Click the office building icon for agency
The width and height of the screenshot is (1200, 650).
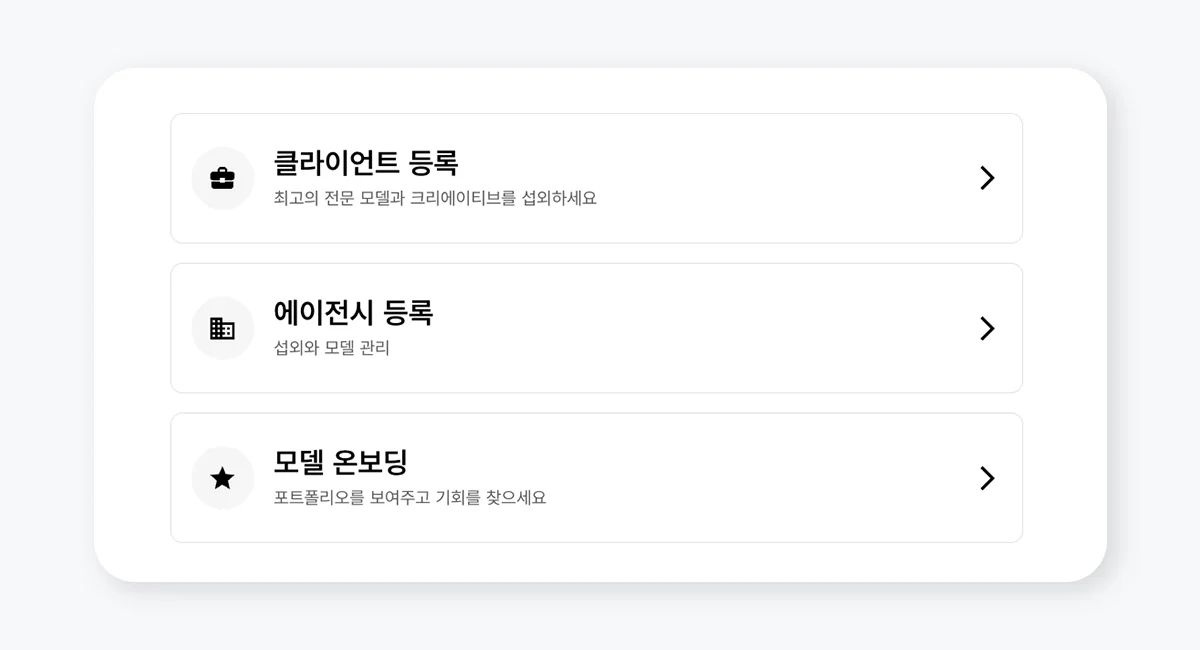point(222,328)
